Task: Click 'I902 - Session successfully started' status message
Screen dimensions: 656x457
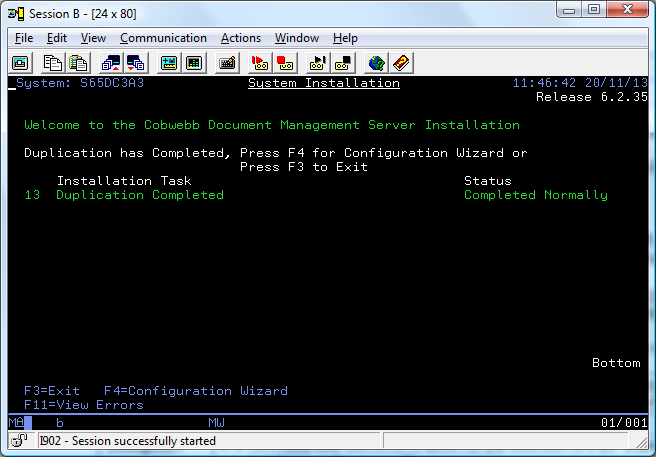Action: coord(128,441)
